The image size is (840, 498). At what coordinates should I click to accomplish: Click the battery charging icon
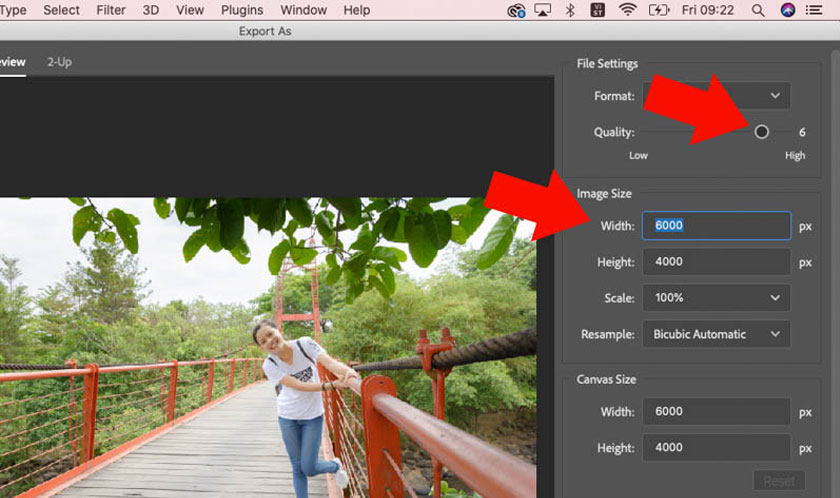tap(659, 10)
